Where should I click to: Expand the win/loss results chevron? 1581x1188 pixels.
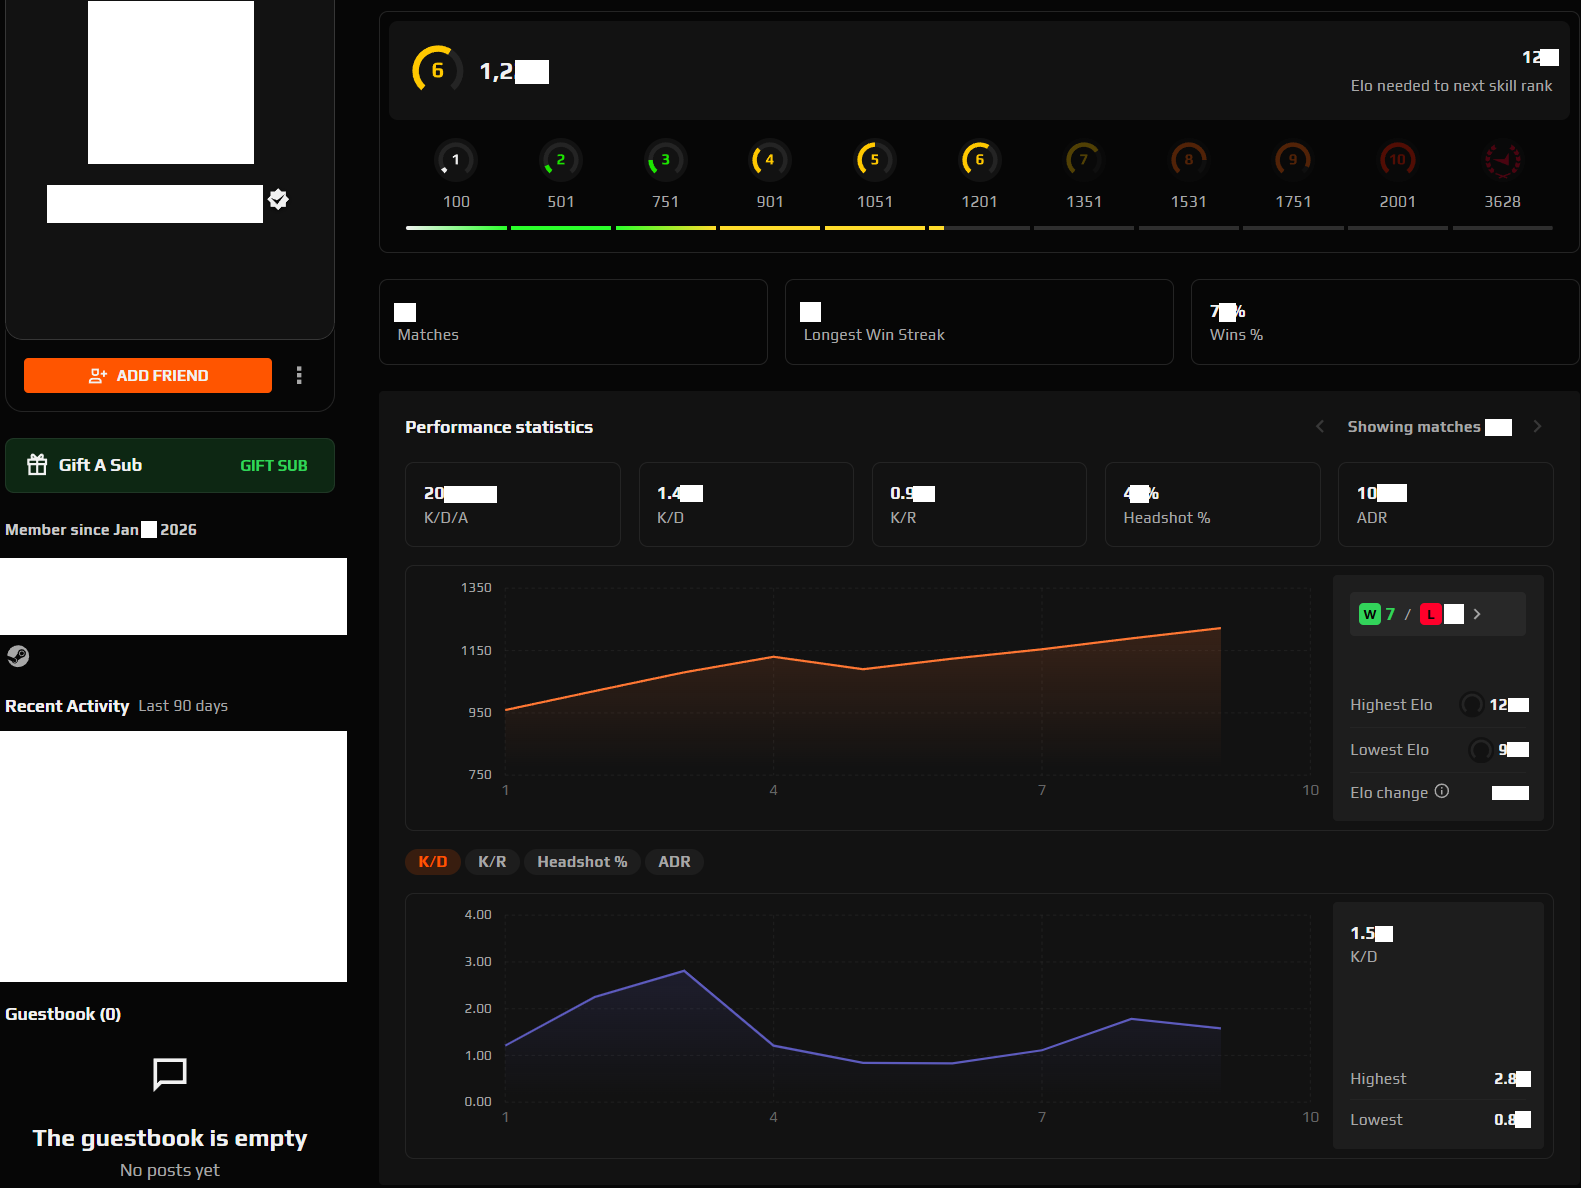1477,614
